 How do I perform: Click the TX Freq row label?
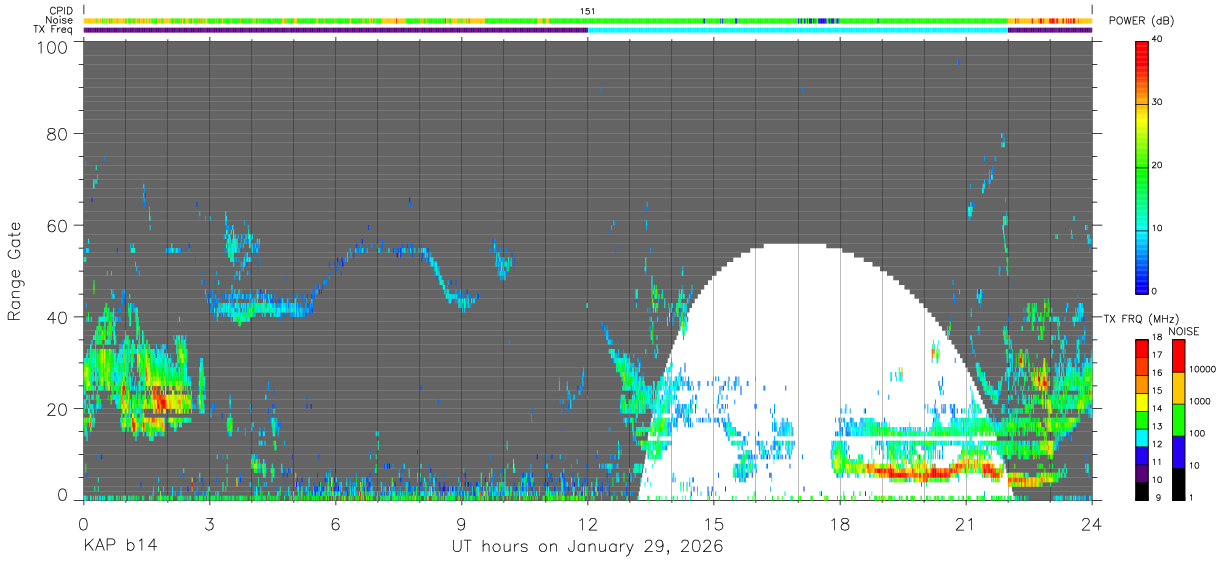coord(54,30)
